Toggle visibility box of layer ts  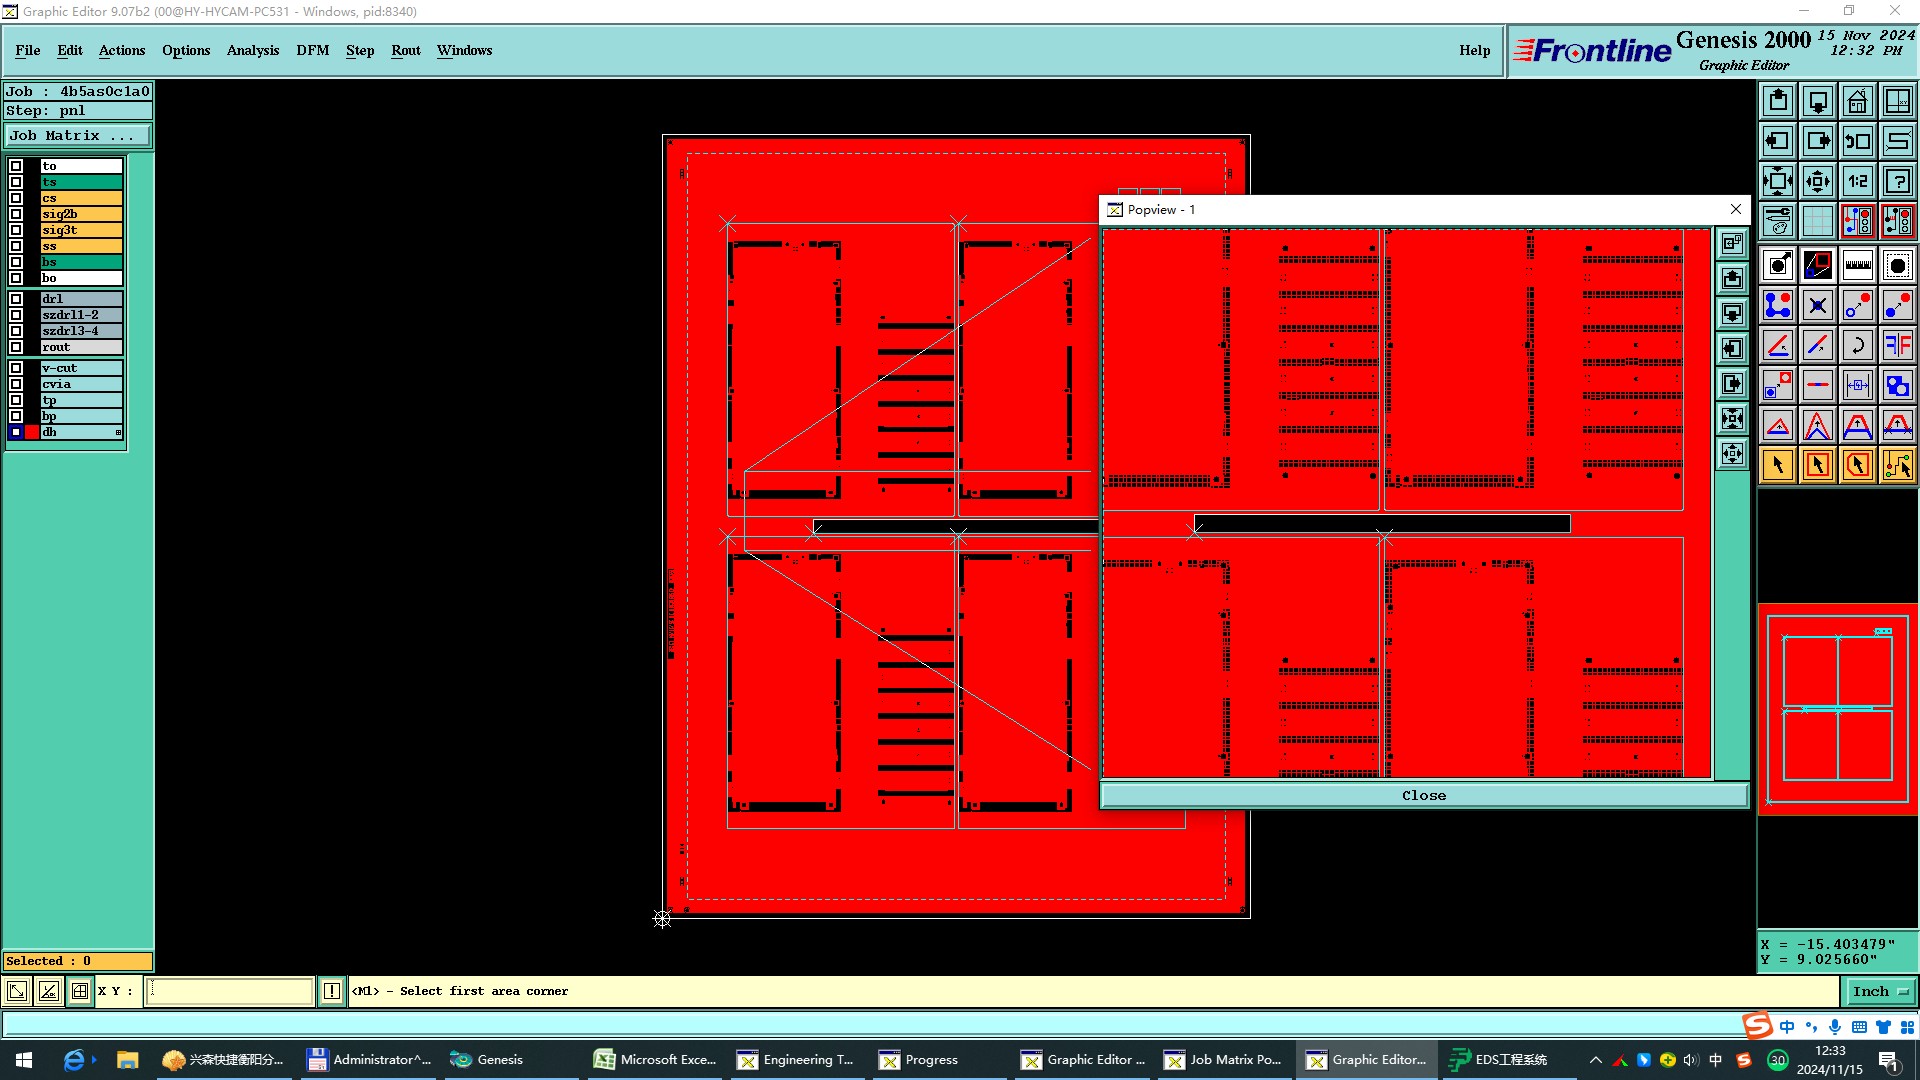coord(16,182)
